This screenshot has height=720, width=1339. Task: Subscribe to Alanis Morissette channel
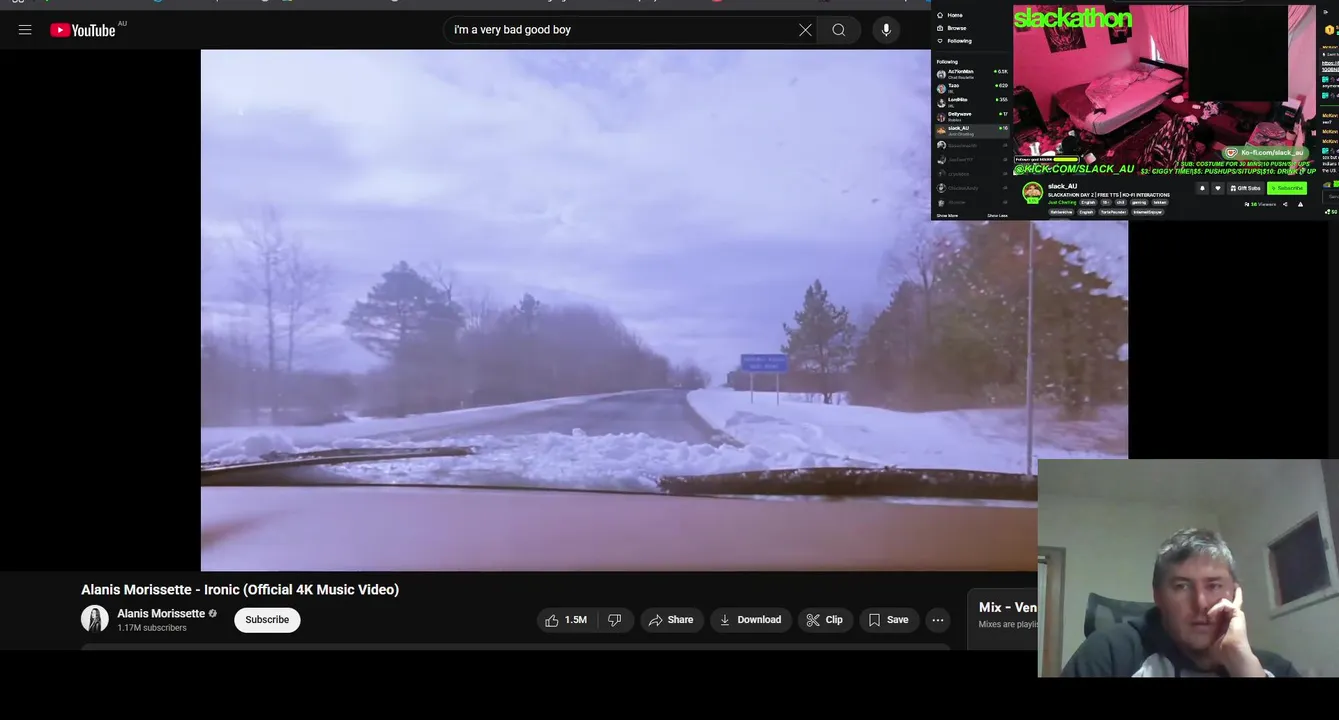tap(267, 620)
